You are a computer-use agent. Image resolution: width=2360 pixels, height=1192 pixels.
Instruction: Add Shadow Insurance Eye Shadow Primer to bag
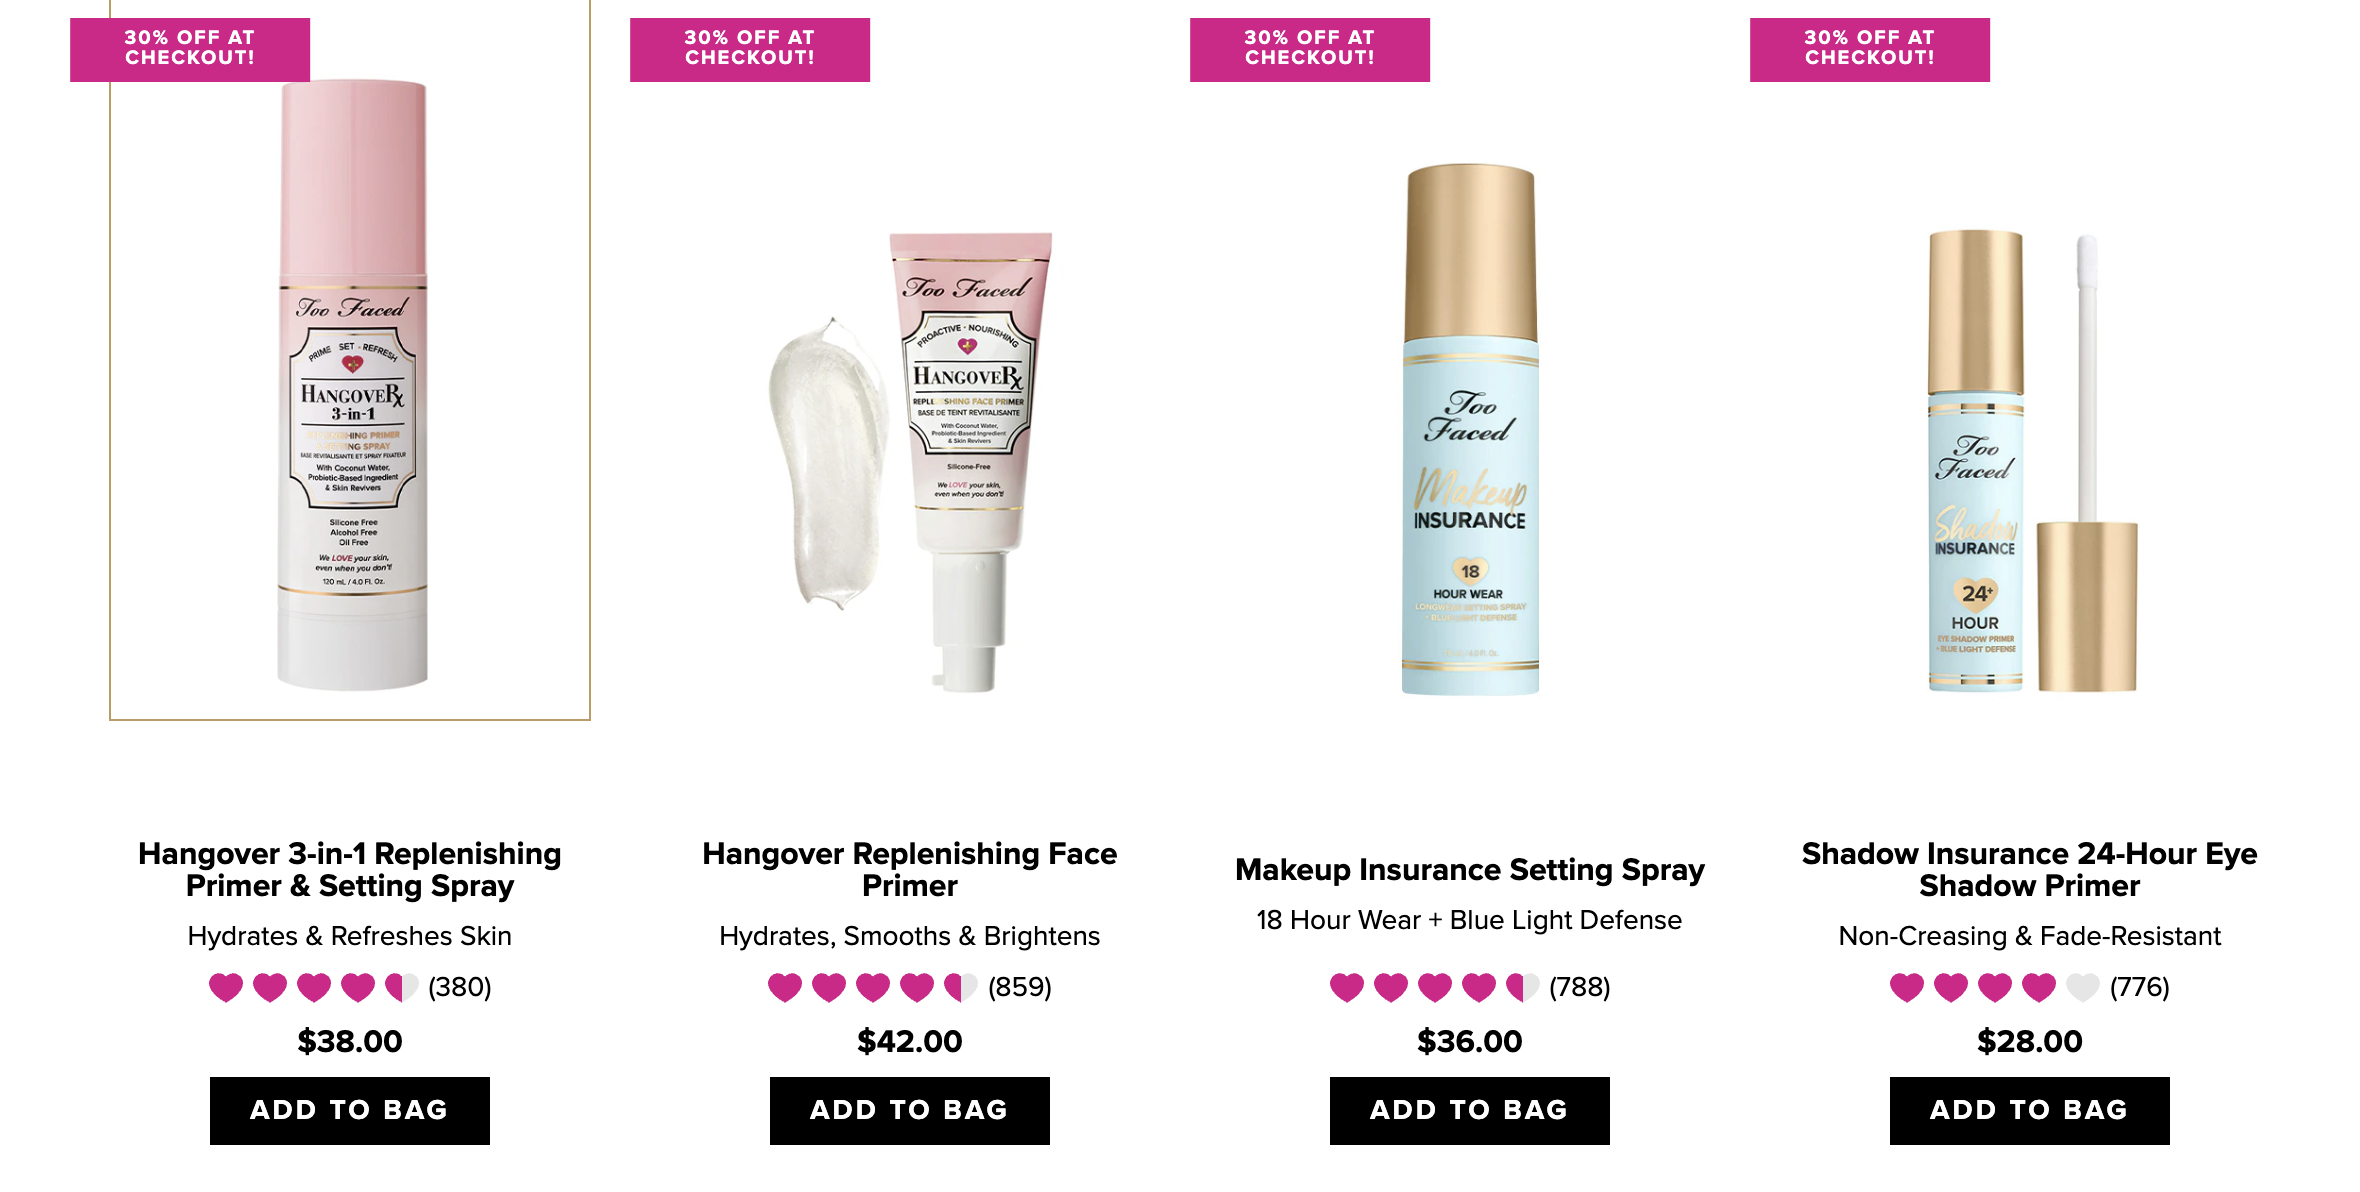click(2030, 1110)
